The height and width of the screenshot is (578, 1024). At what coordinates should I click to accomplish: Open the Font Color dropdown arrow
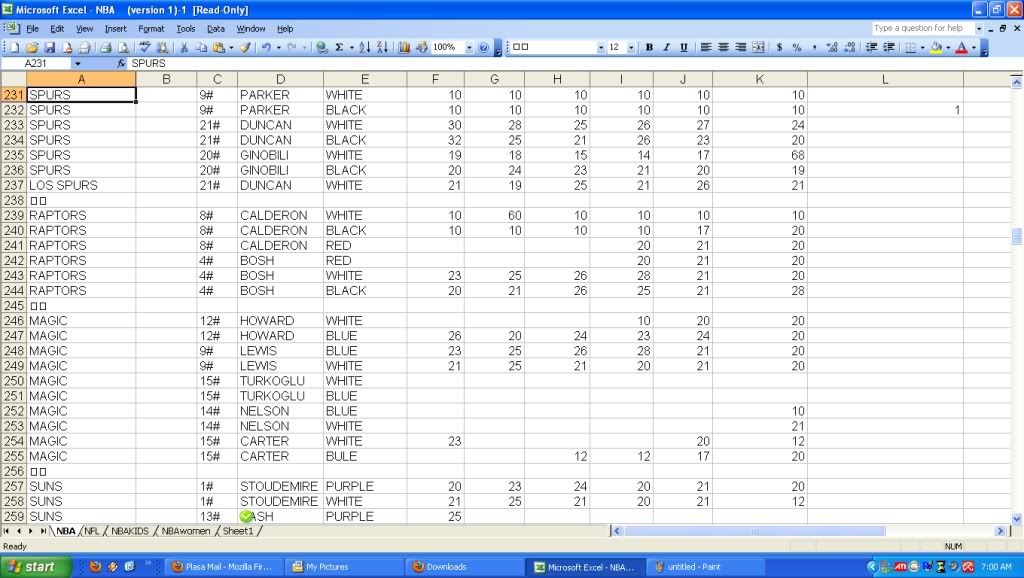pos(974,47)
